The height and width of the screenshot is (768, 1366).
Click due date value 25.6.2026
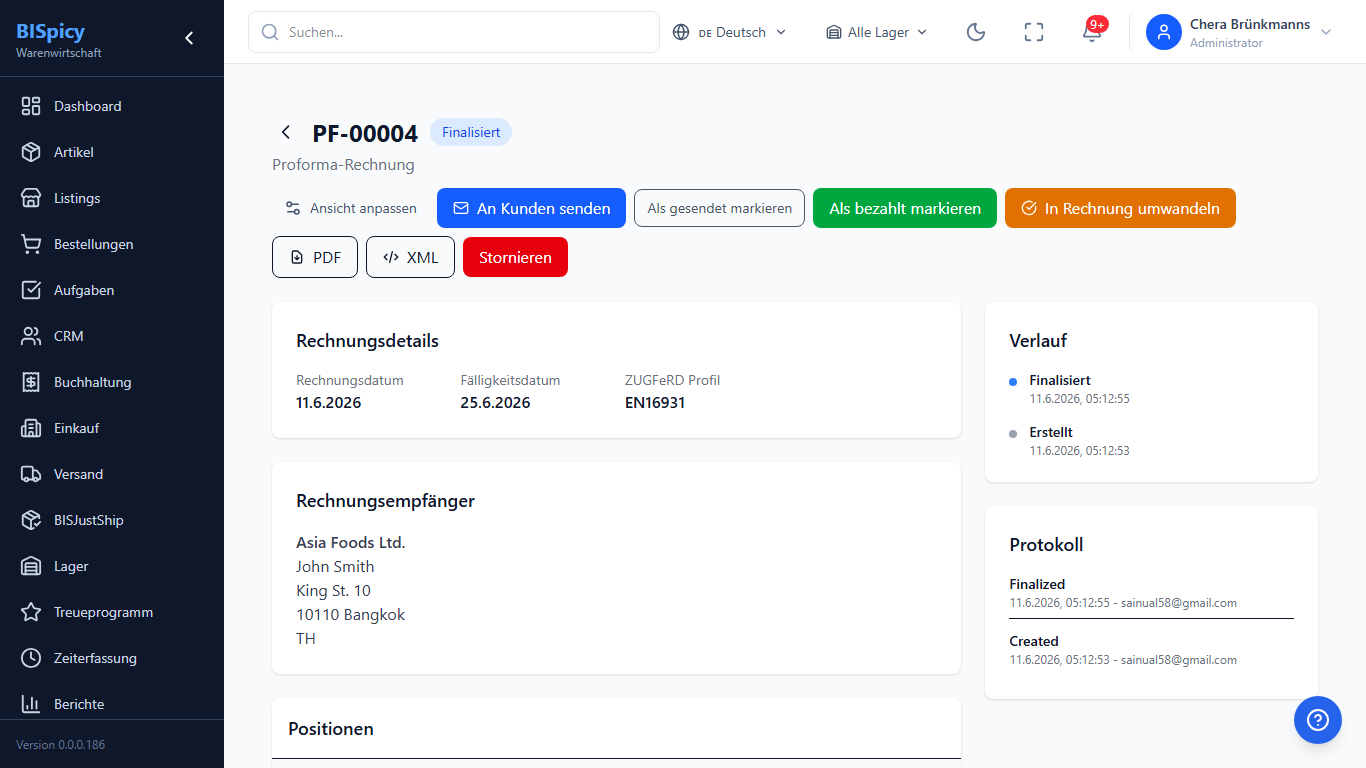point(495,403)
